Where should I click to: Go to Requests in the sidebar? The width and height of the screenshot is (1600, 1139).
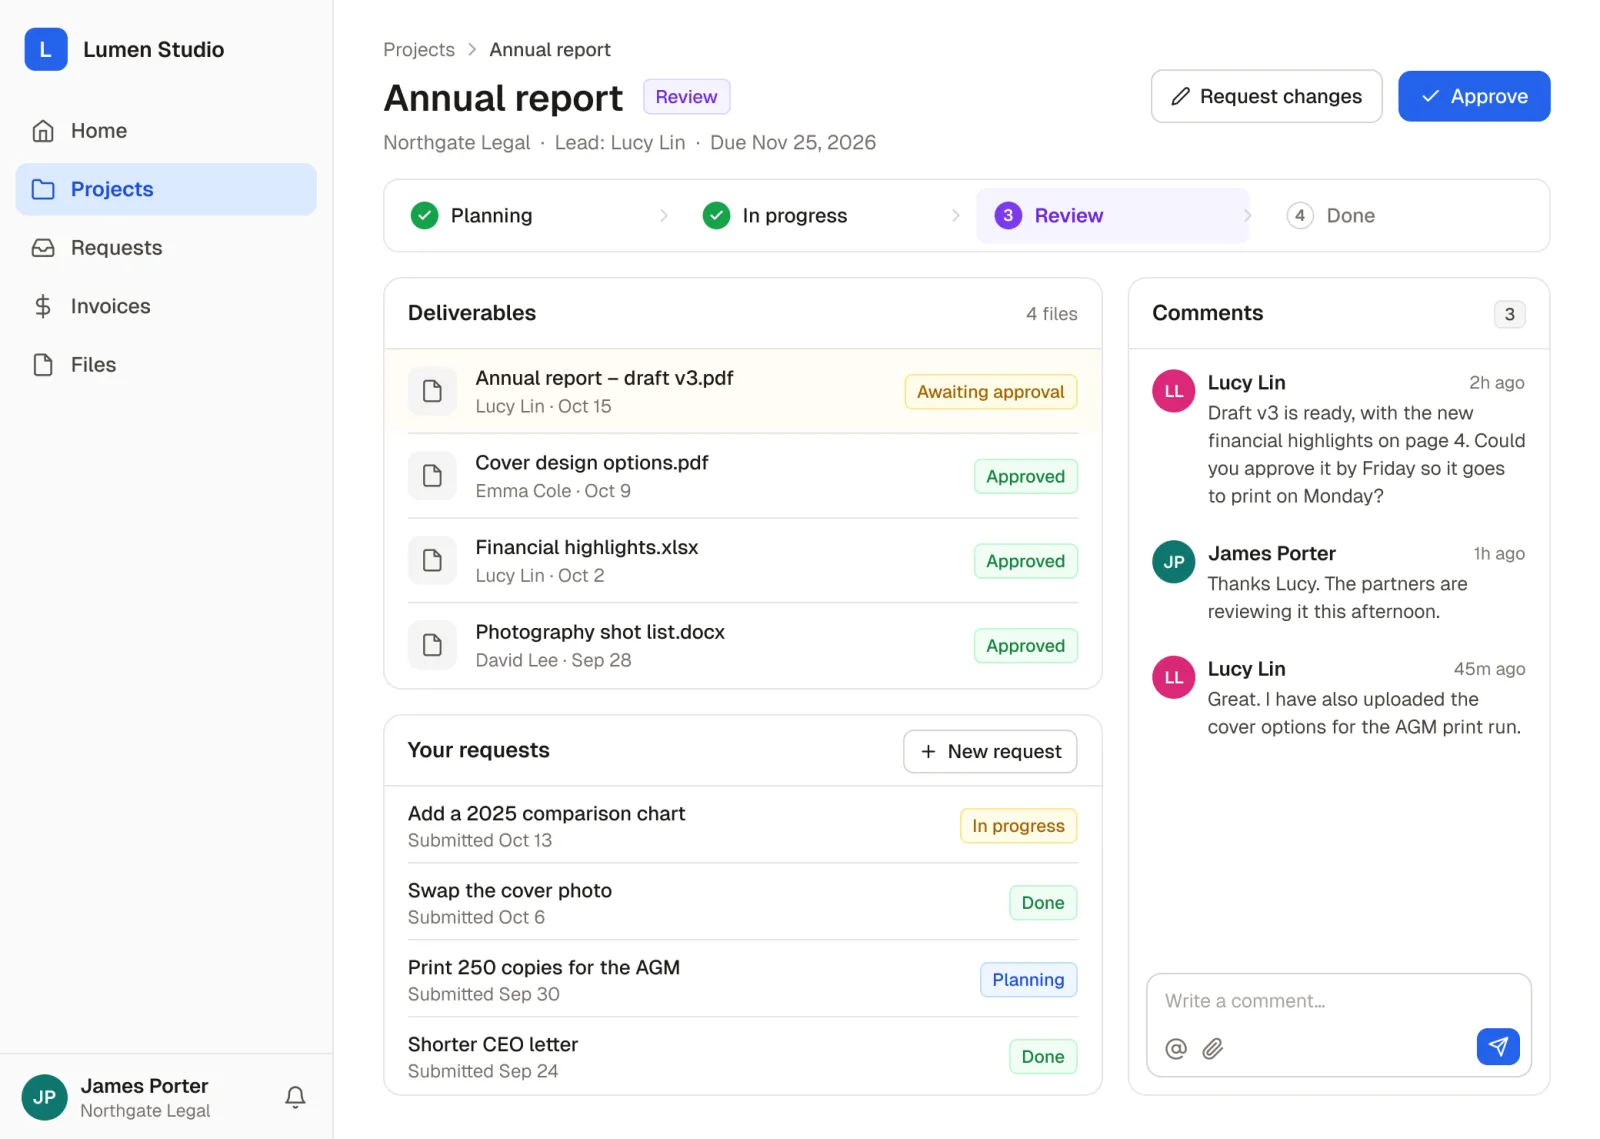click(x=166, y=248)
